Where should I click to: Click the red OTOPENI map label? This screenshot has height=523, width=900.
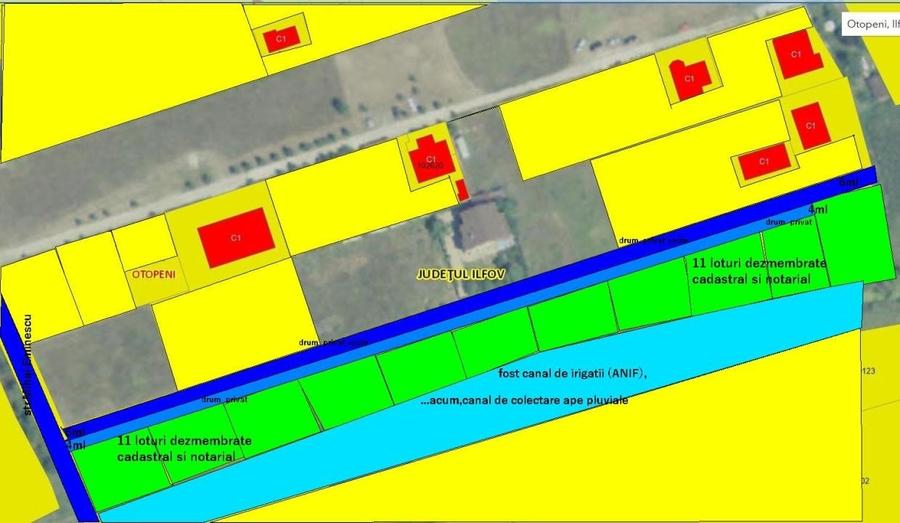[x=153, y=273]
